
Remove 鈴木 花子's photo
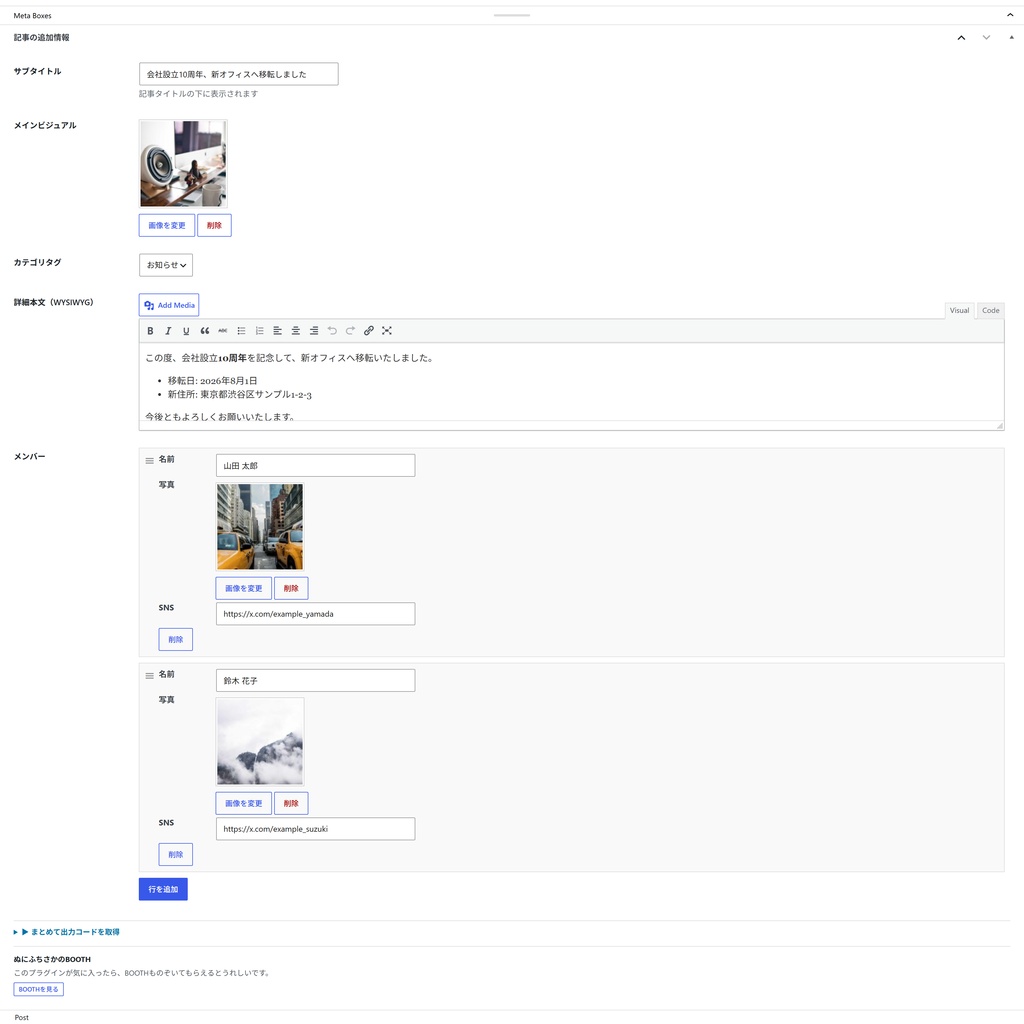(291, 803)
